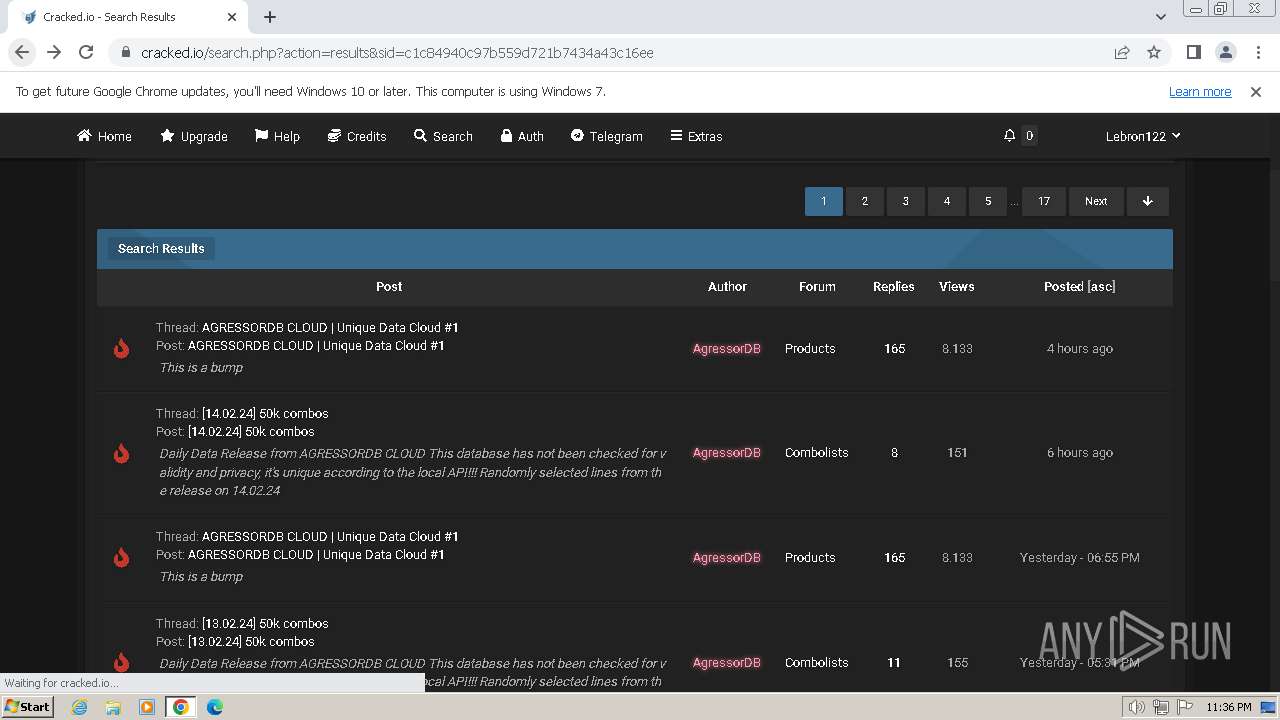Sort by Post column
This screenshot has width=1280, height=720.
click(x=389, y=286)
